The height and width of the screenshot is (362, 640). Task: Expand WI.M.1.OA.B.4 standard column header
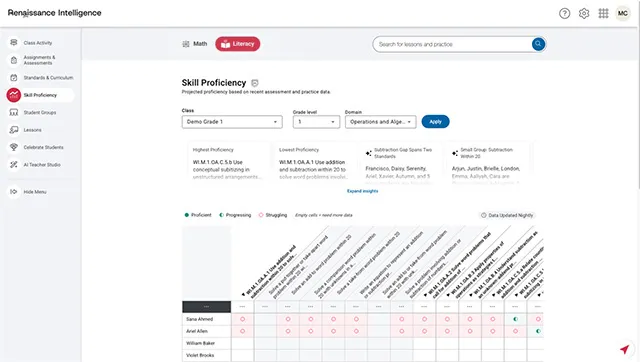point(471,294)
